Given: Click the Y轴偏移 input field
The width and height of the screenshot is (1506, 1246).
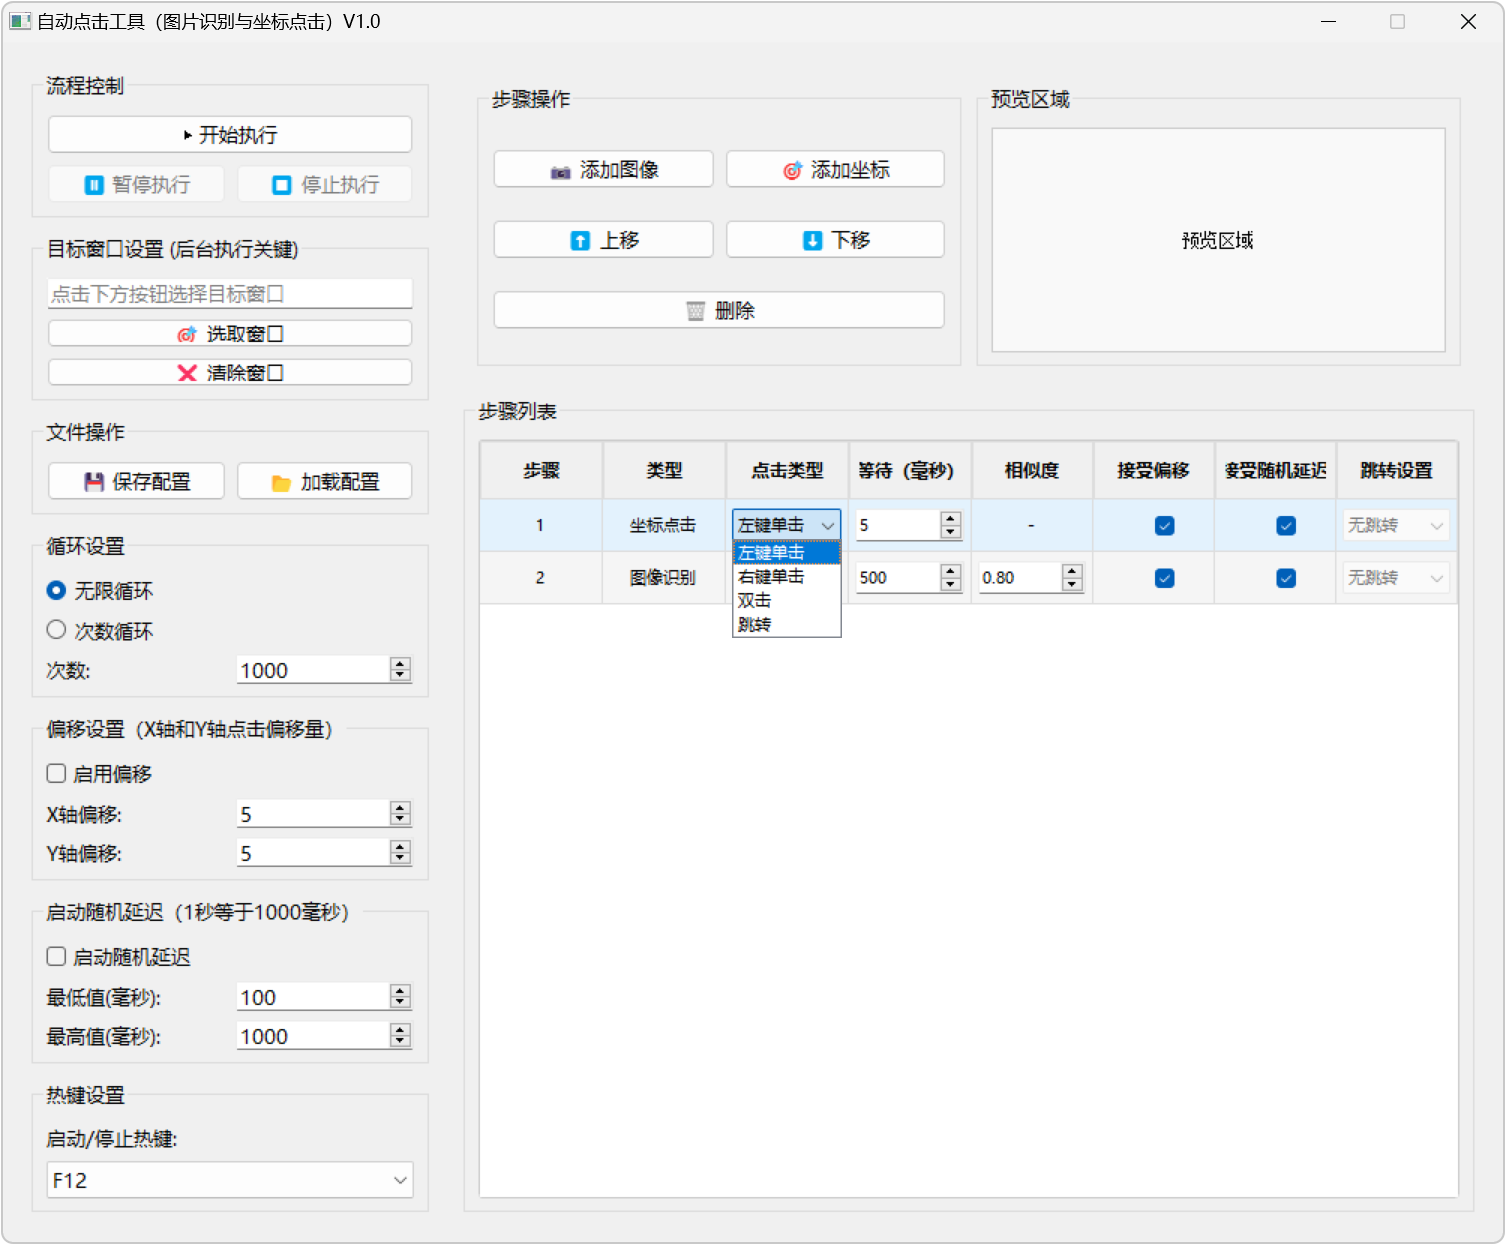Looking at the screenshot, I should point(313,853).
